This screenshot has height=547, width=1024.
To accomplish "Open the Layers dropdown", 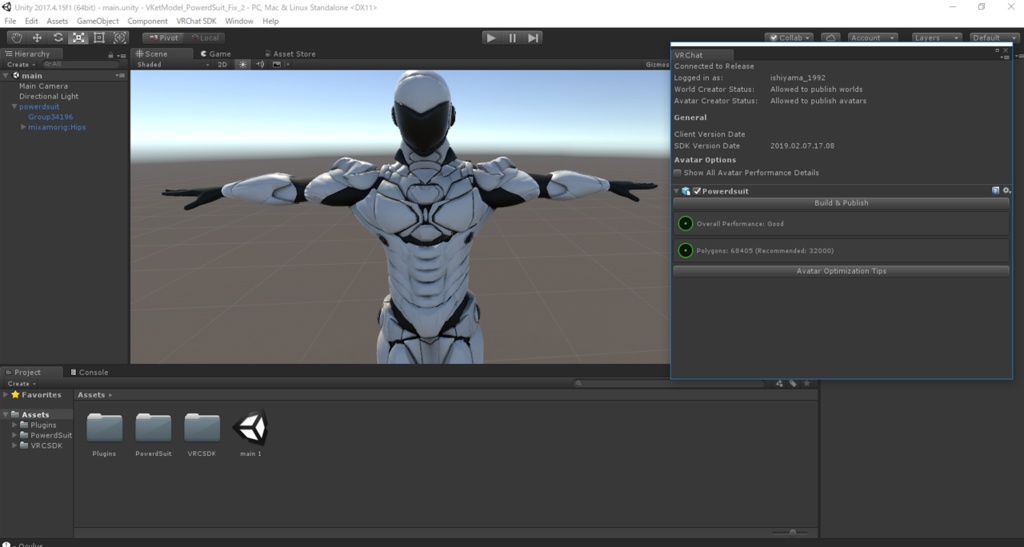I will tap(937, 38).
